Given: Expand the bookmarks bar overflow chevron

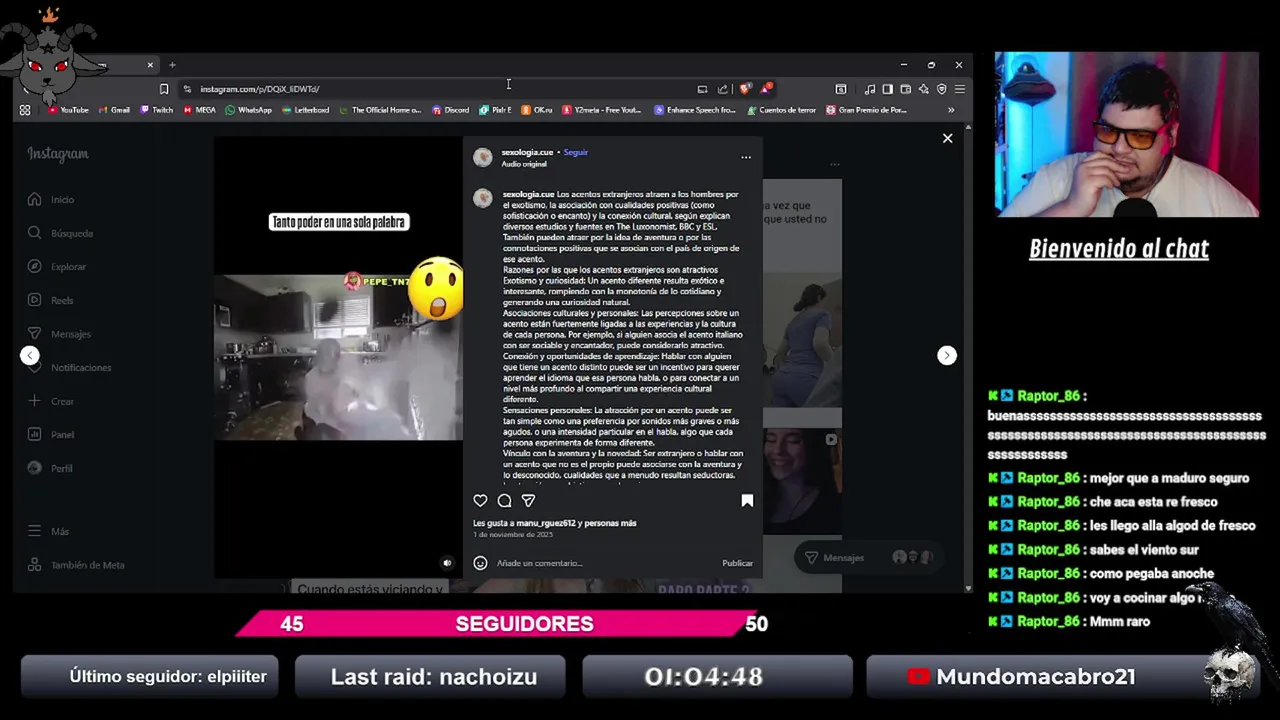Looking at the screenshot, I should tap(951, 110).
